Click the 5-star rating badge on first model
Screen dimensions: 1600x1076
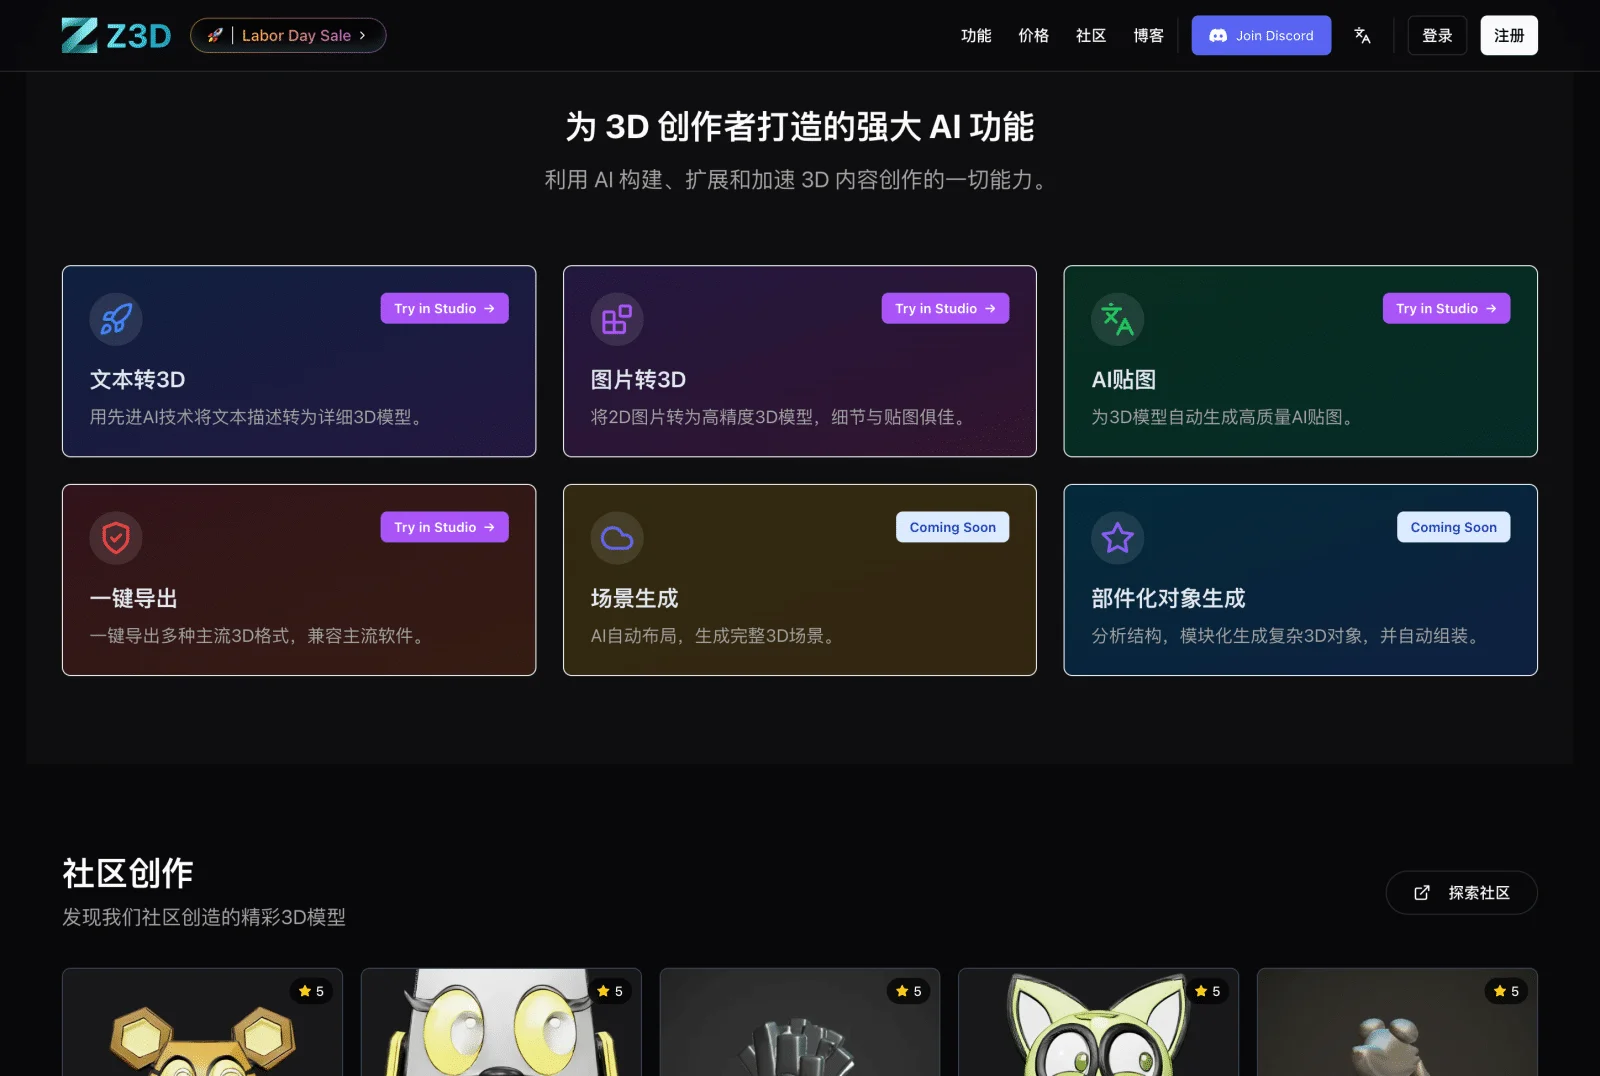[x=310, y=991]
